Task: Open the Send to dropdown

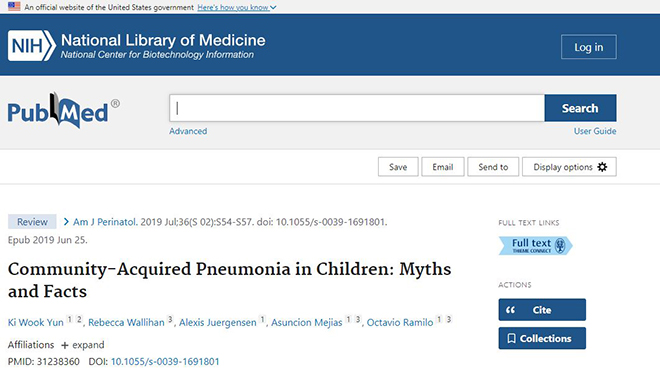Action: coord(493,167)
